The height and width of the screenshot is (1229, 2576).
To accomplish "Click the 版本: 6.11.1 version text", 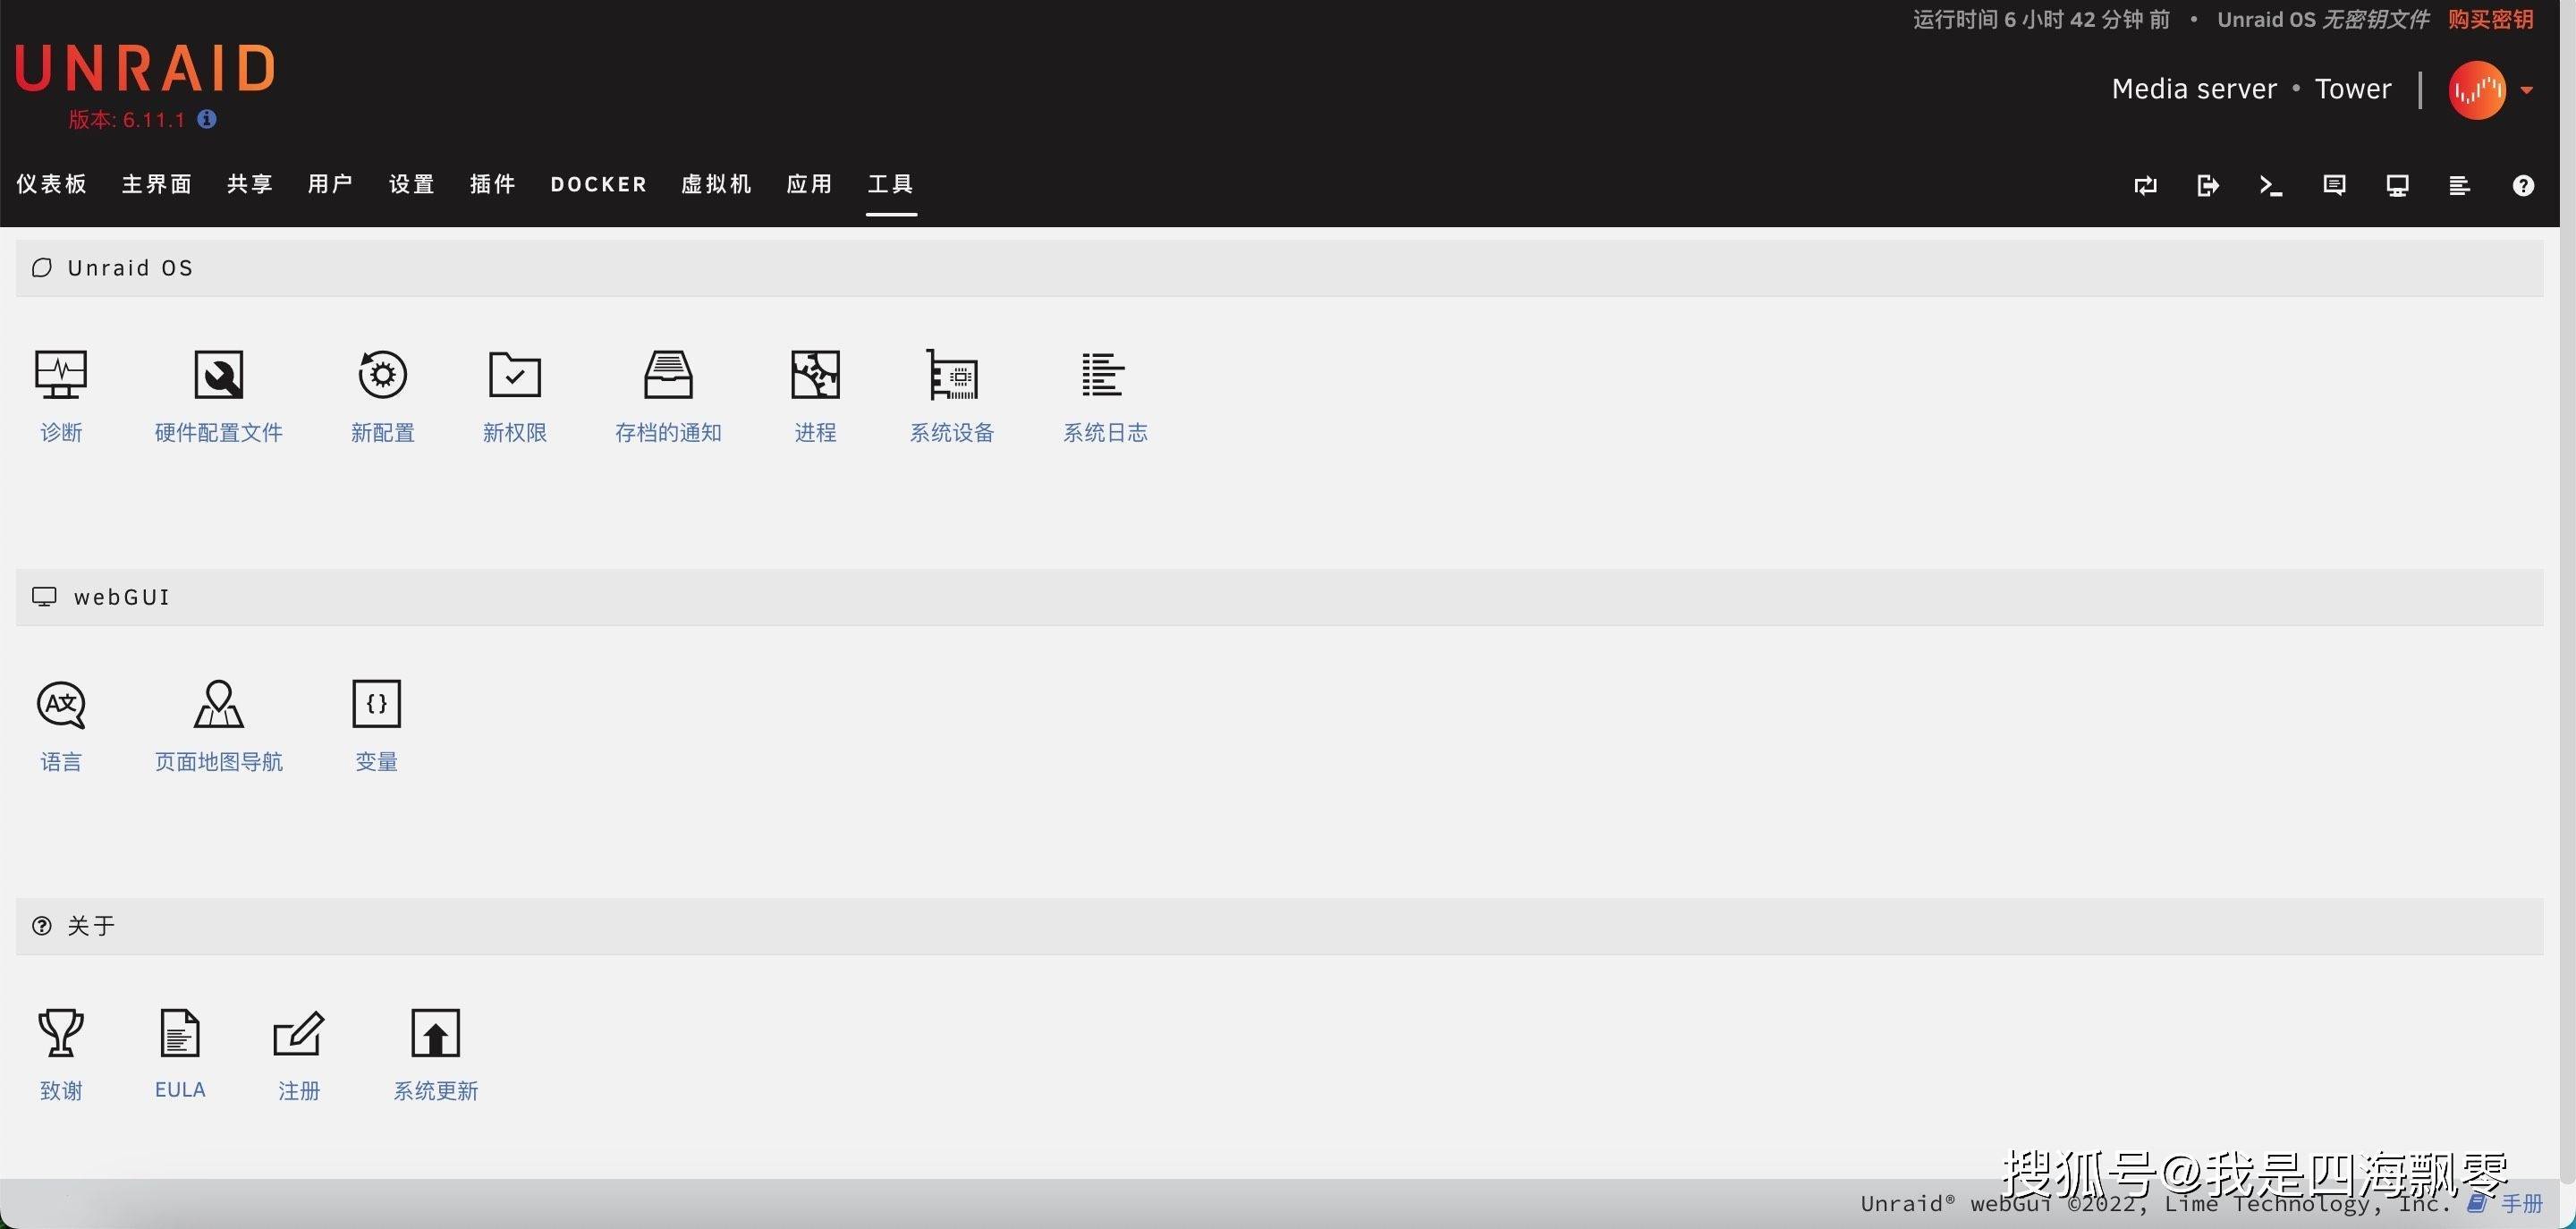I will point(127,120).
